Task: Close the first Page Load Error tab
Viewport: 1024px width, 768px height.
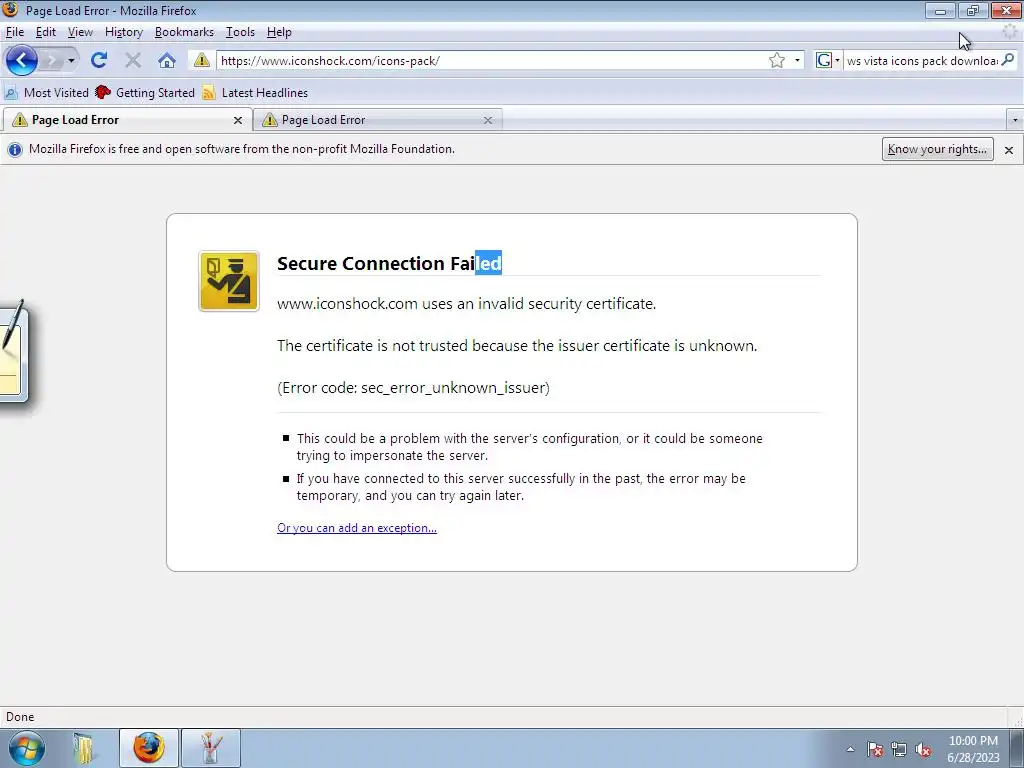Action: coord(238,120)
